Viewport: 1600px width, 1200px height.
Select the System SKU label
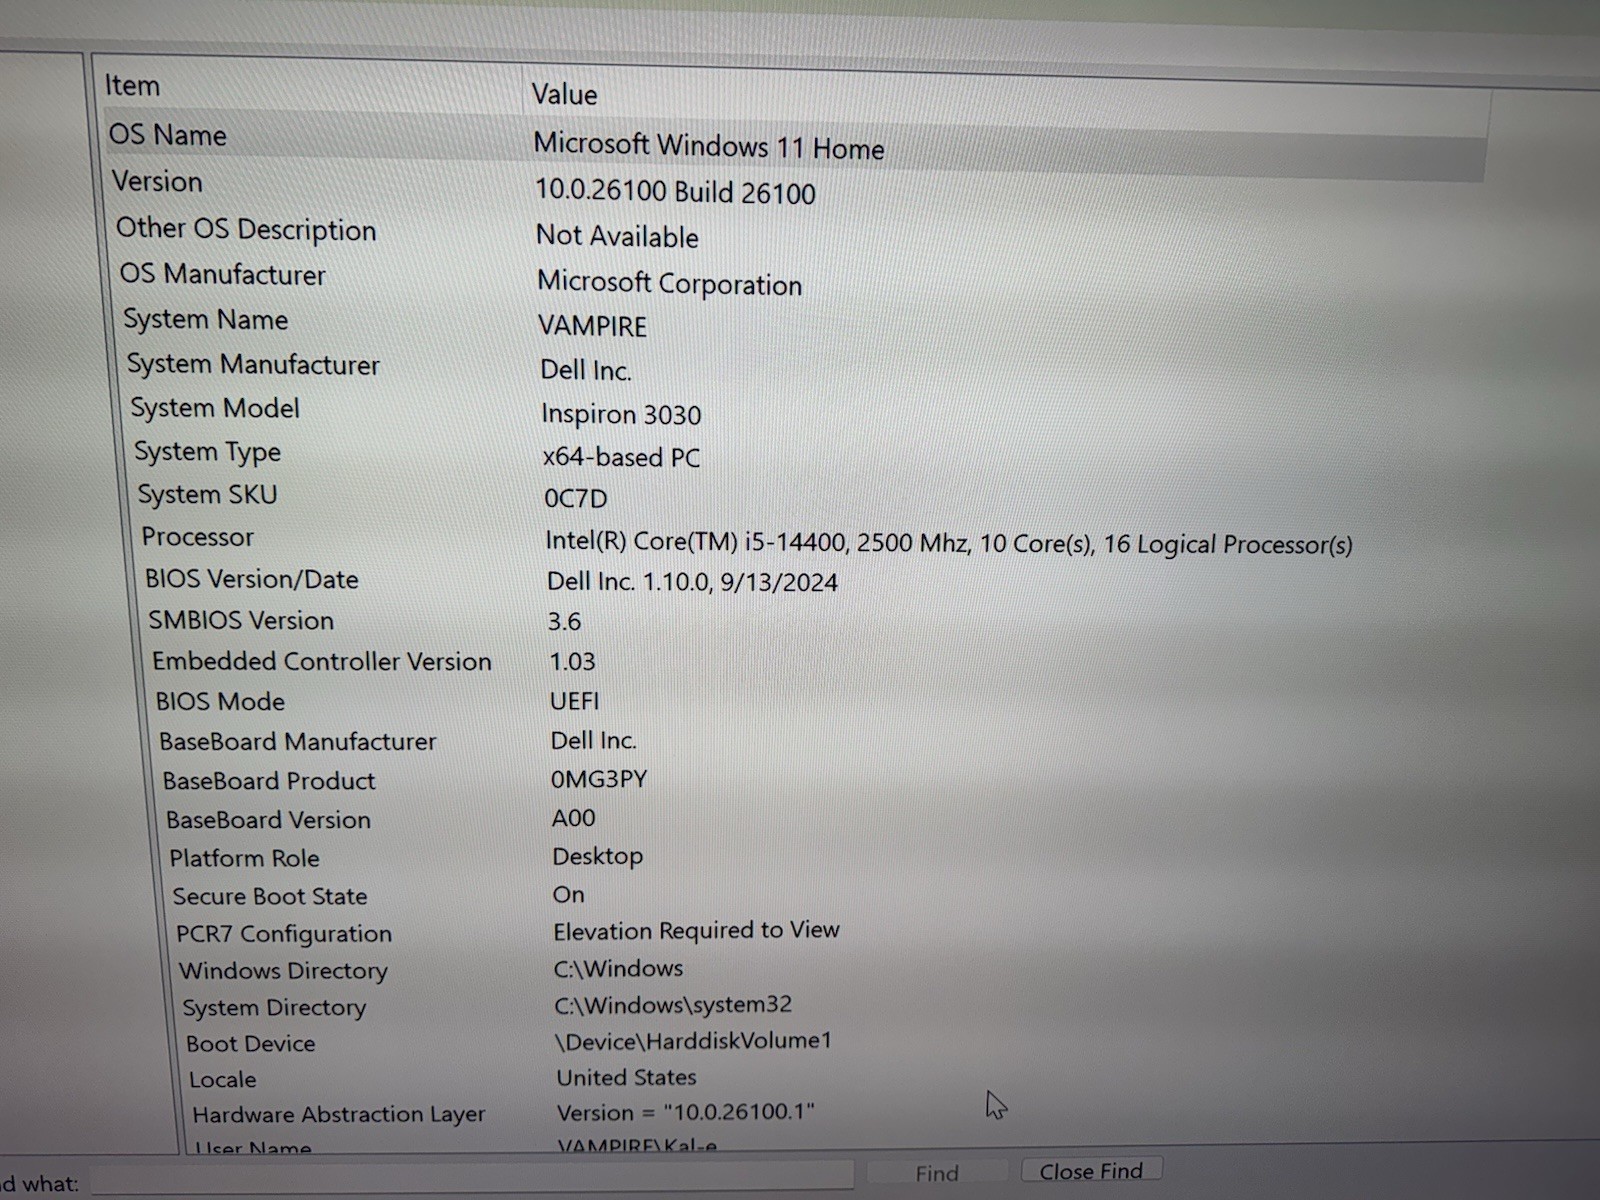point(207,494)
